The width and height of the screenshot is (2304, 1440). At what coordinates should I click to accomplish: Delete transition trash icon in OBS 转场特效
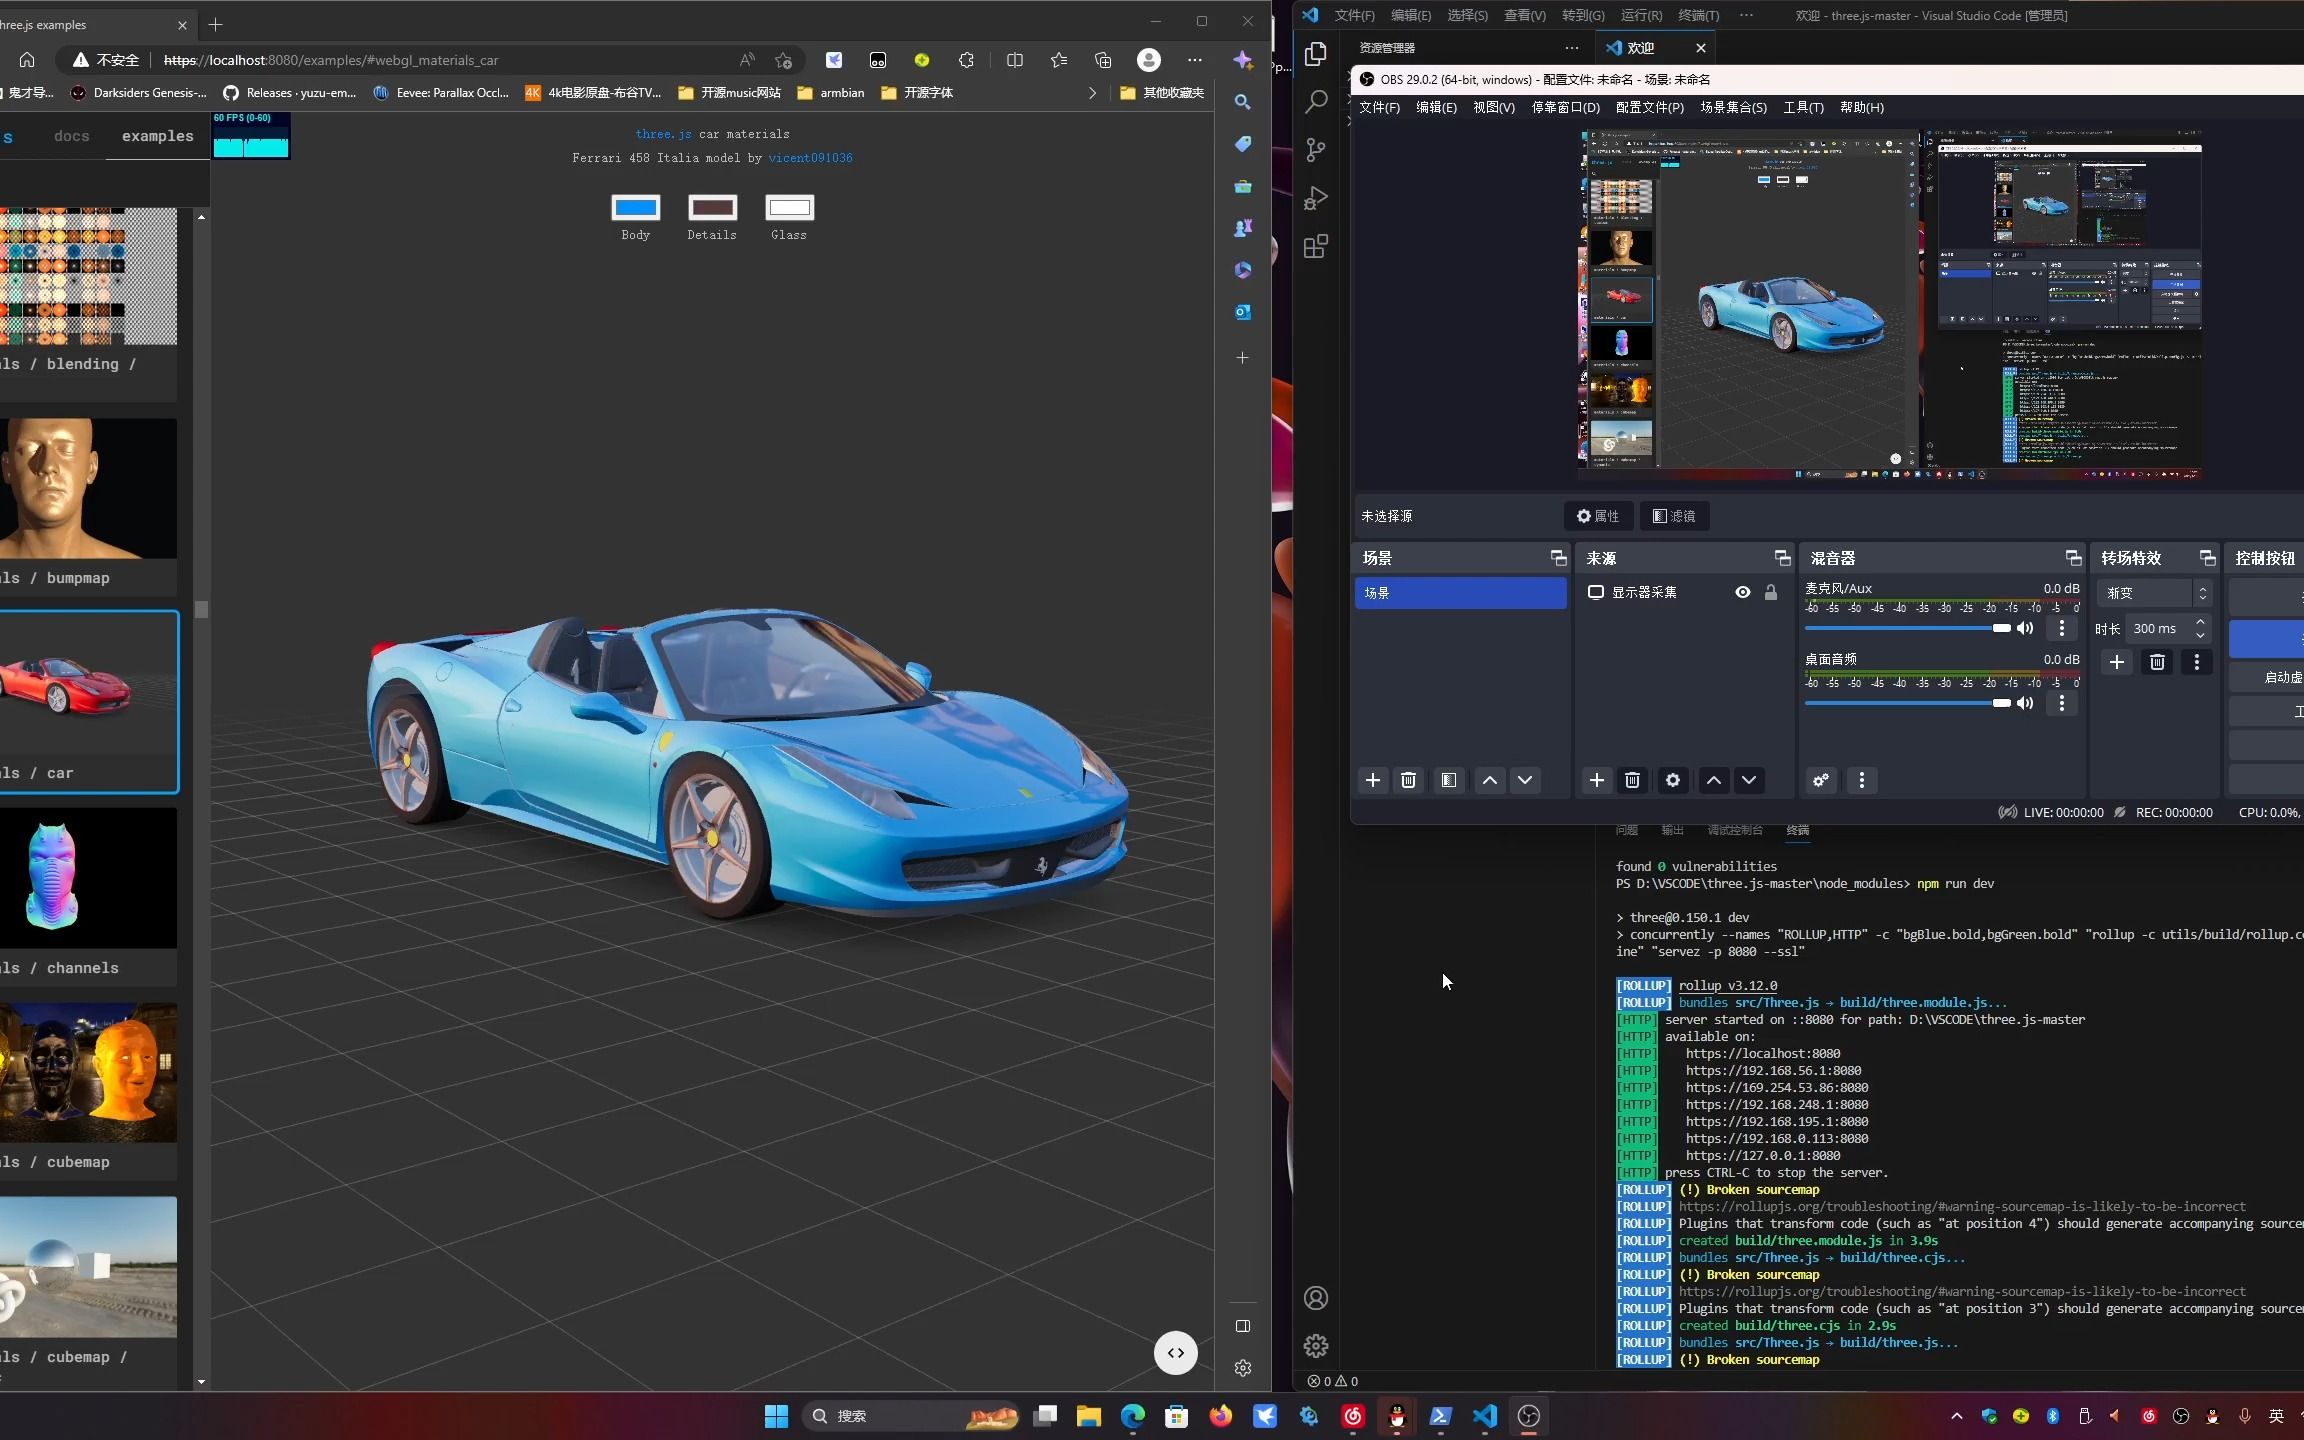2157,662
